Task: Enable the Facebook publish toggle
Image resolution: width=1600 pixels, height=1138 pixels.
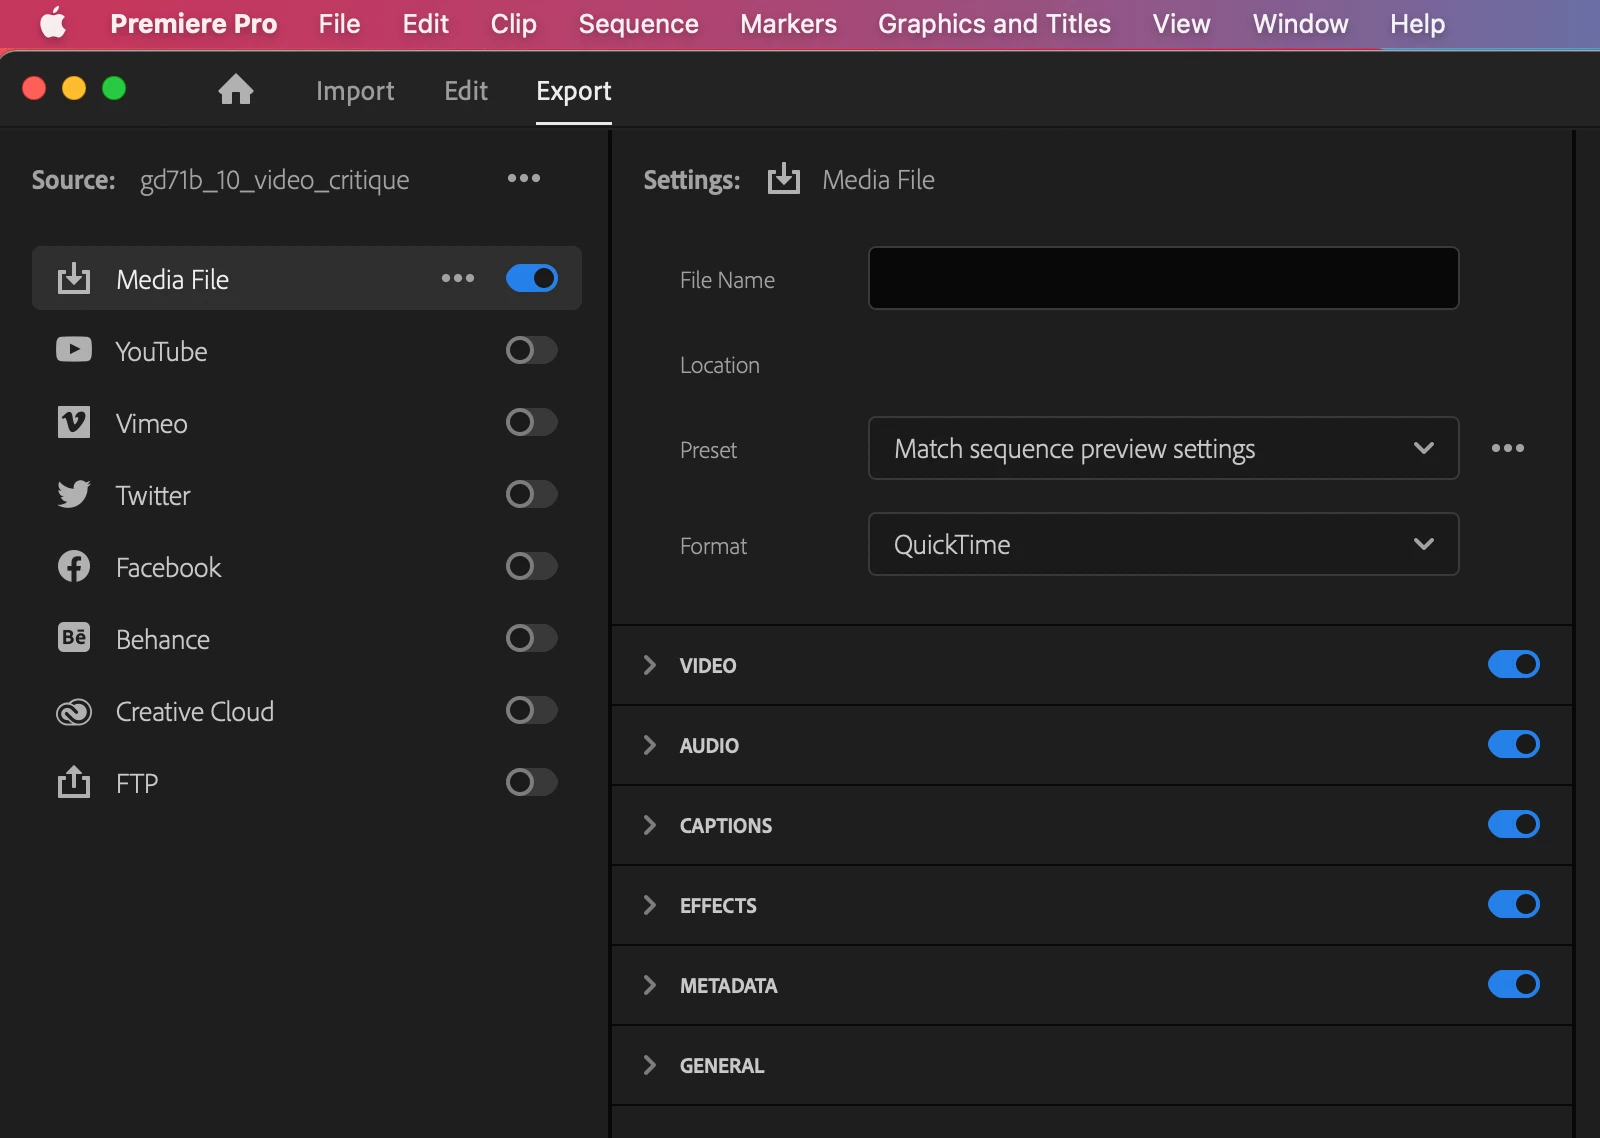Action: tap(532, 566)
